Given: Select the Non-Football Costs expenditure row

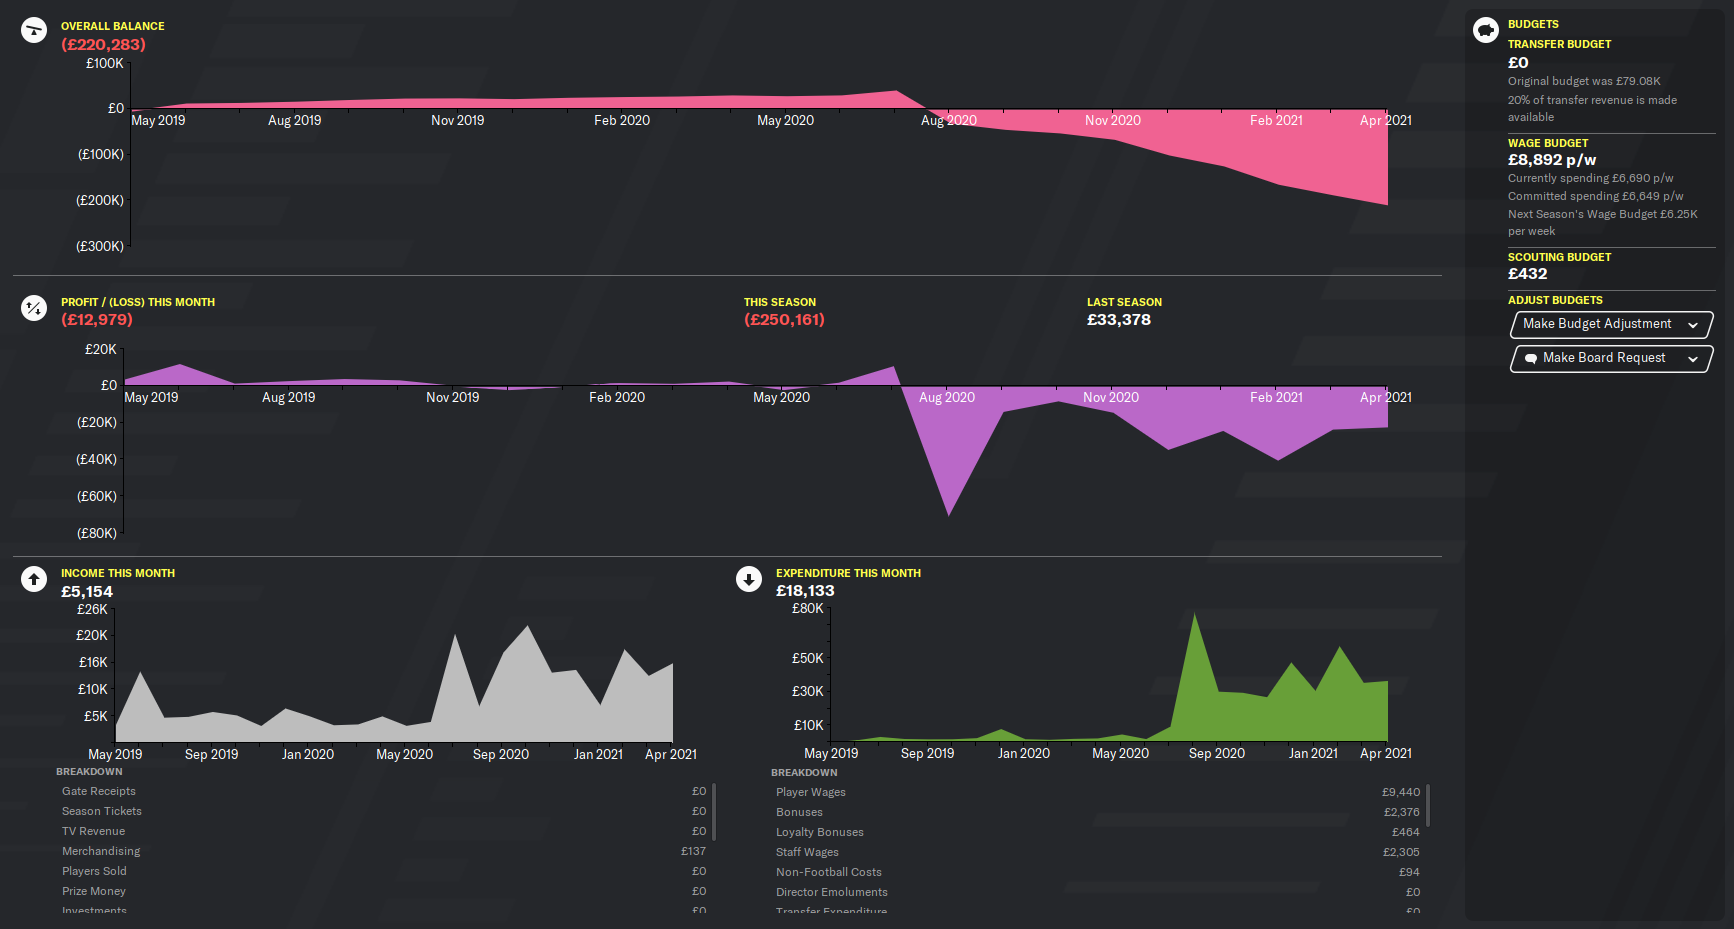Looking at the screenshot, I should [1098, 872].
